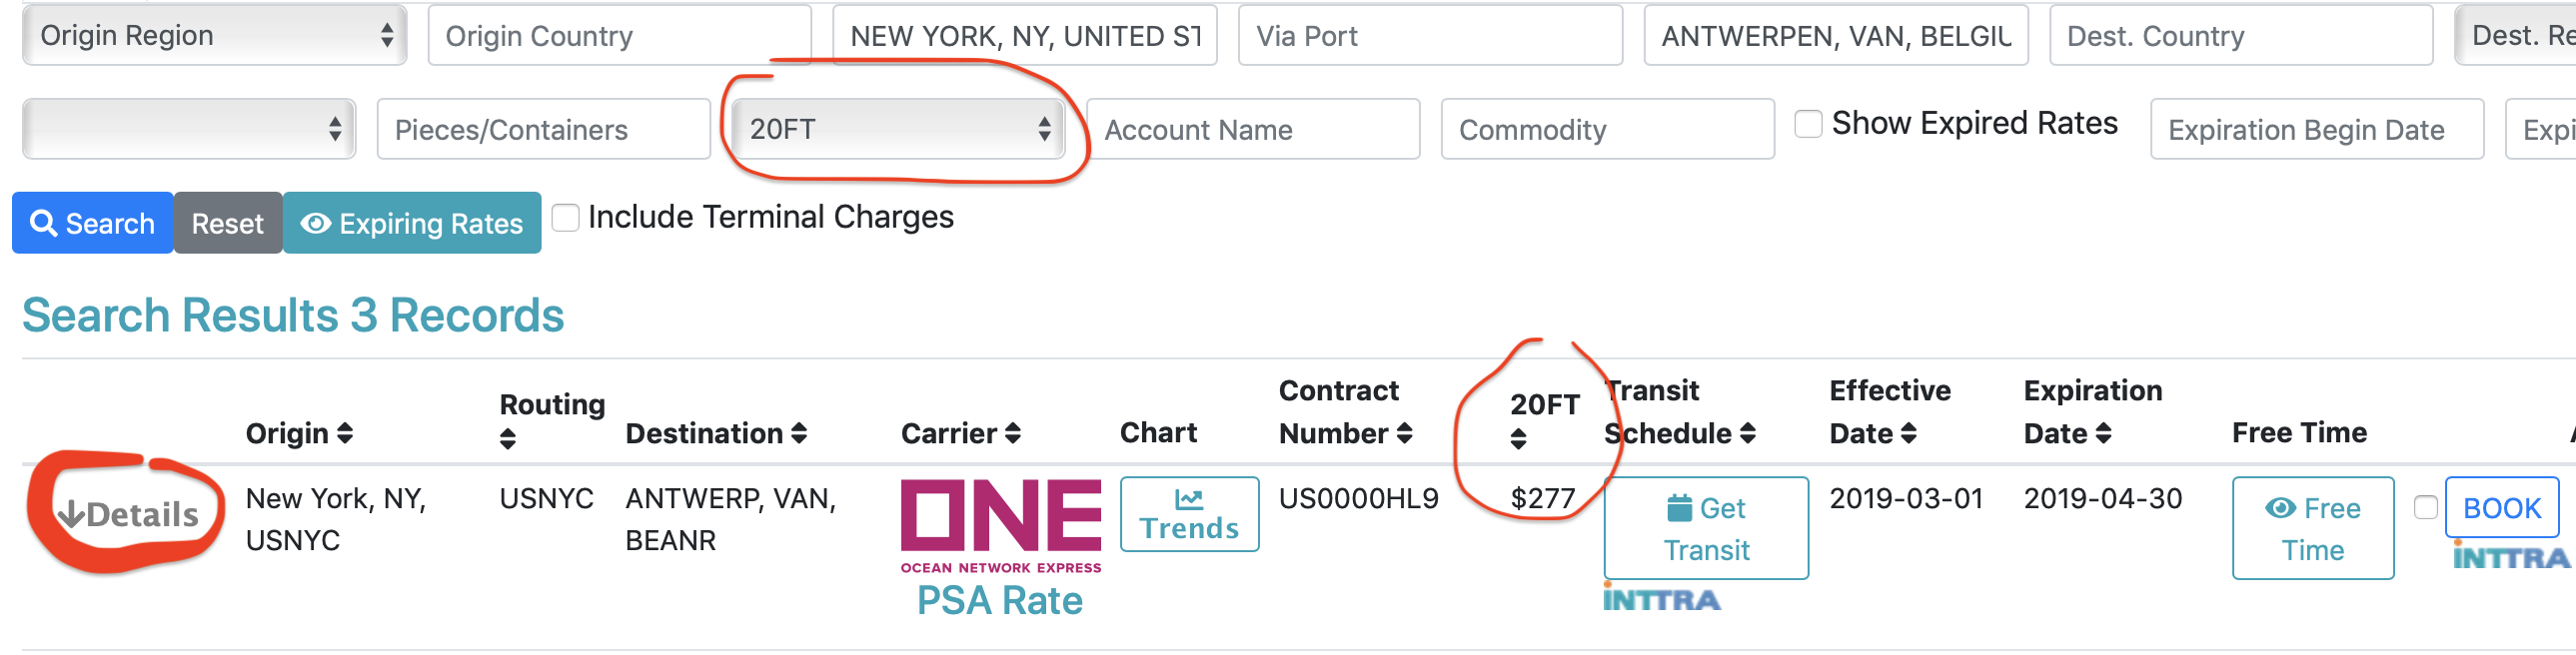Sort by 20FT price arrows

1518,439
